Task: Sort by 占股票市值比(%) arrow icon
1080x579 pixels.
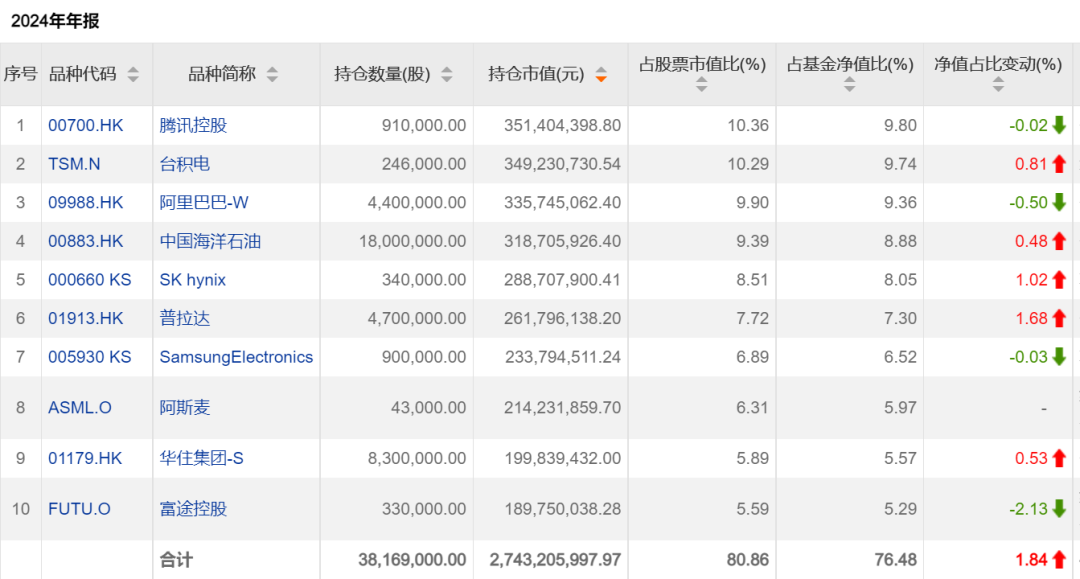Action: pos(701,86)
